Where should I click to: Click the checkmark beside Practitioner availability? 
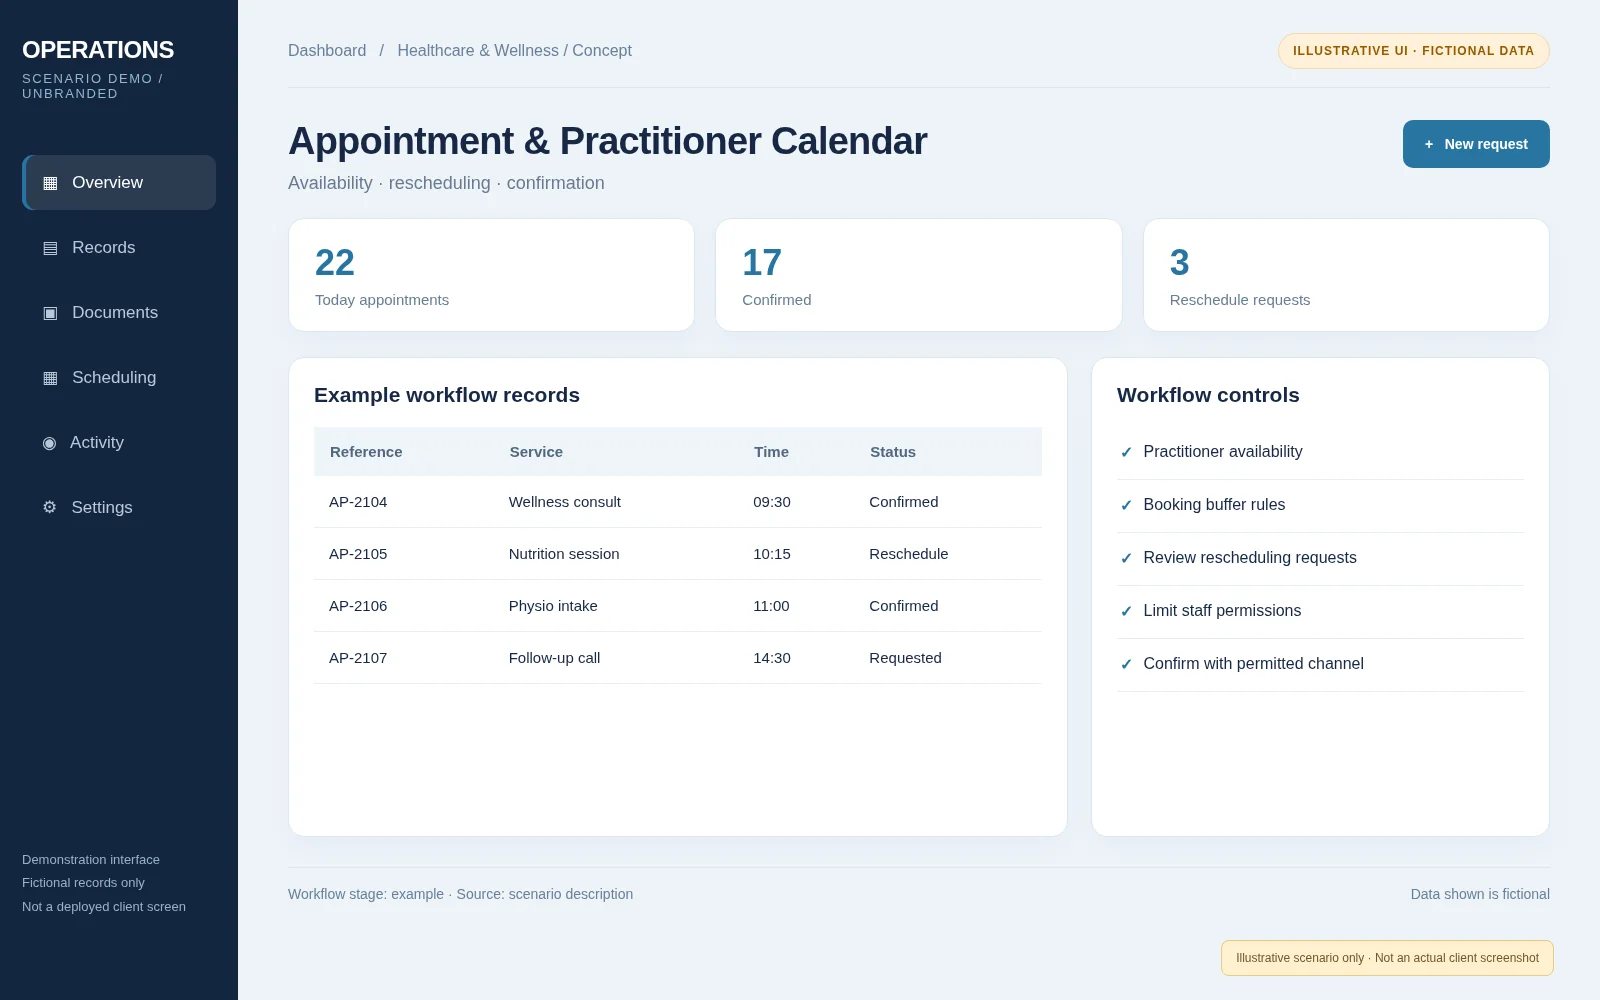(1126, 452)
